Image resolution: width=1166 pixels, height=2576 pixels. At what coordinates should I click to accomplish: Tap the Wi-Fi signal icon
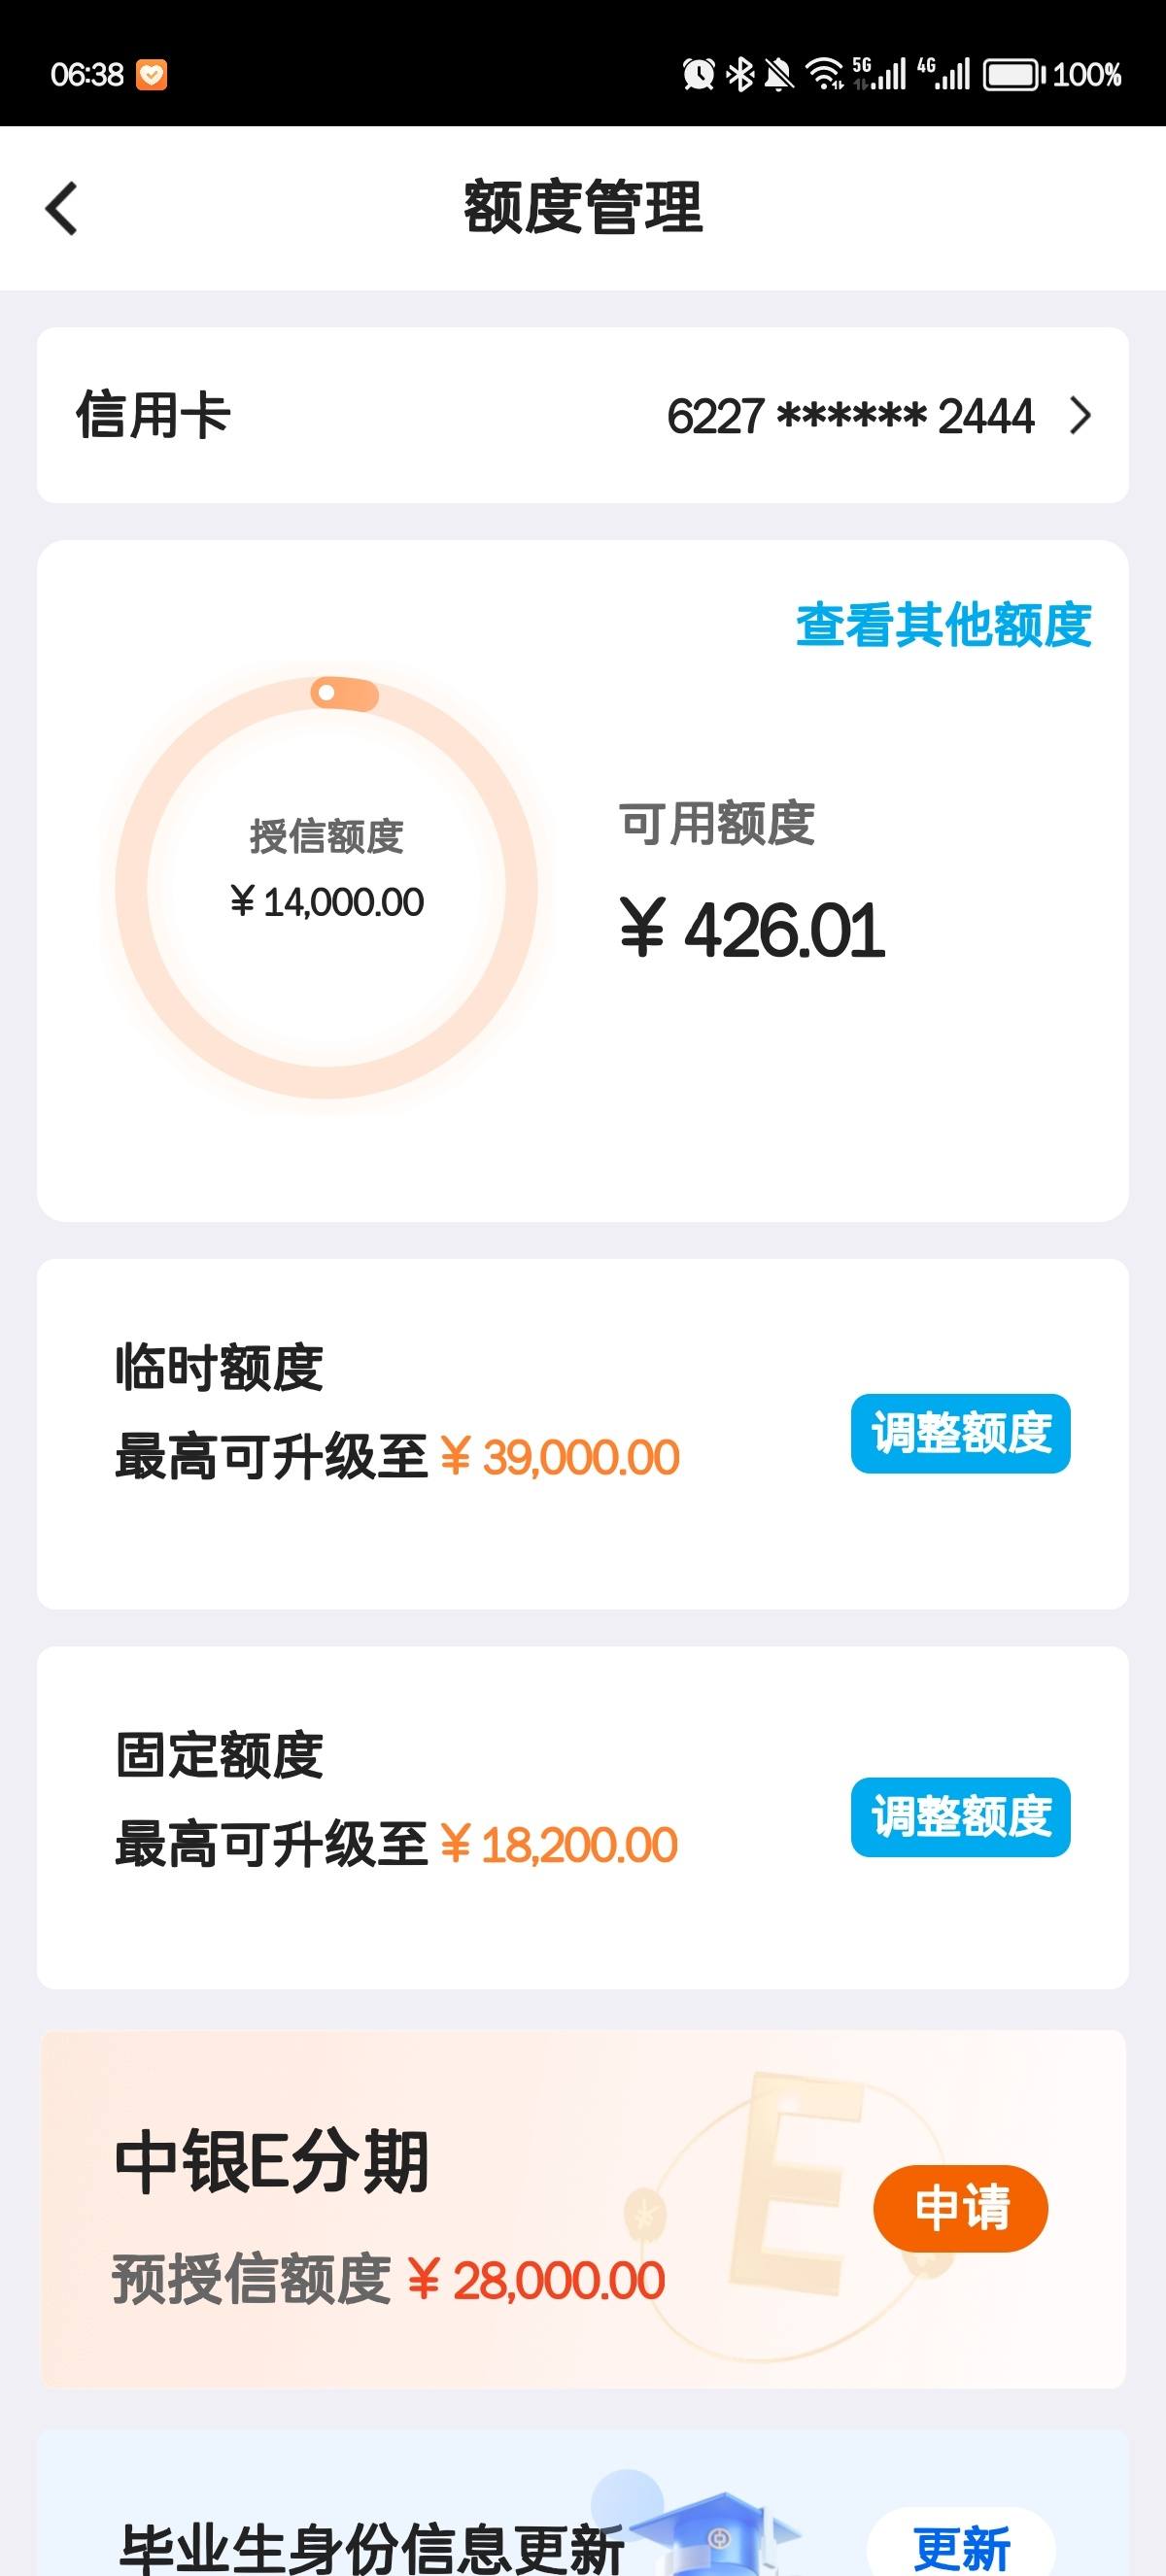pyautogui.click(x=825, y=74)
